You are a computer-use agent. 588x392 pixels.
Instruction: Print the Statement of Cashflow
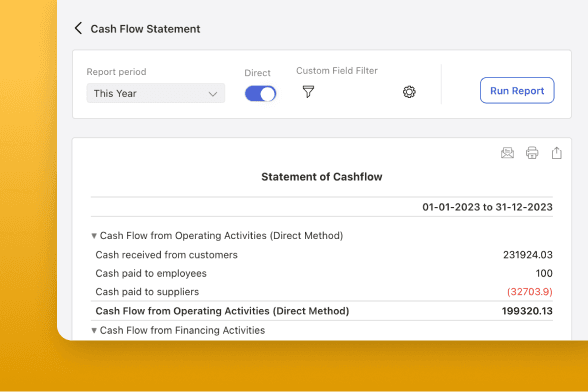532,153
